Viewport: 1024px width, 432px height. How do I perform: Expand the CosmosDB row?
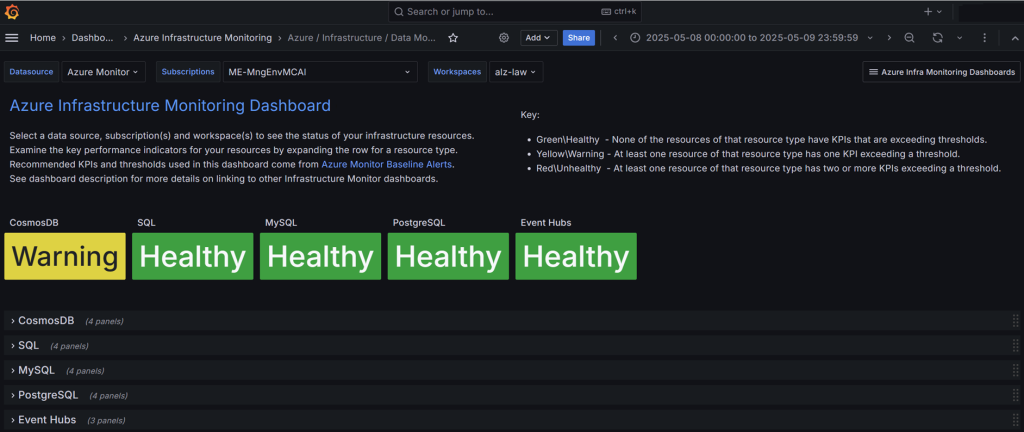coord(46,320)
